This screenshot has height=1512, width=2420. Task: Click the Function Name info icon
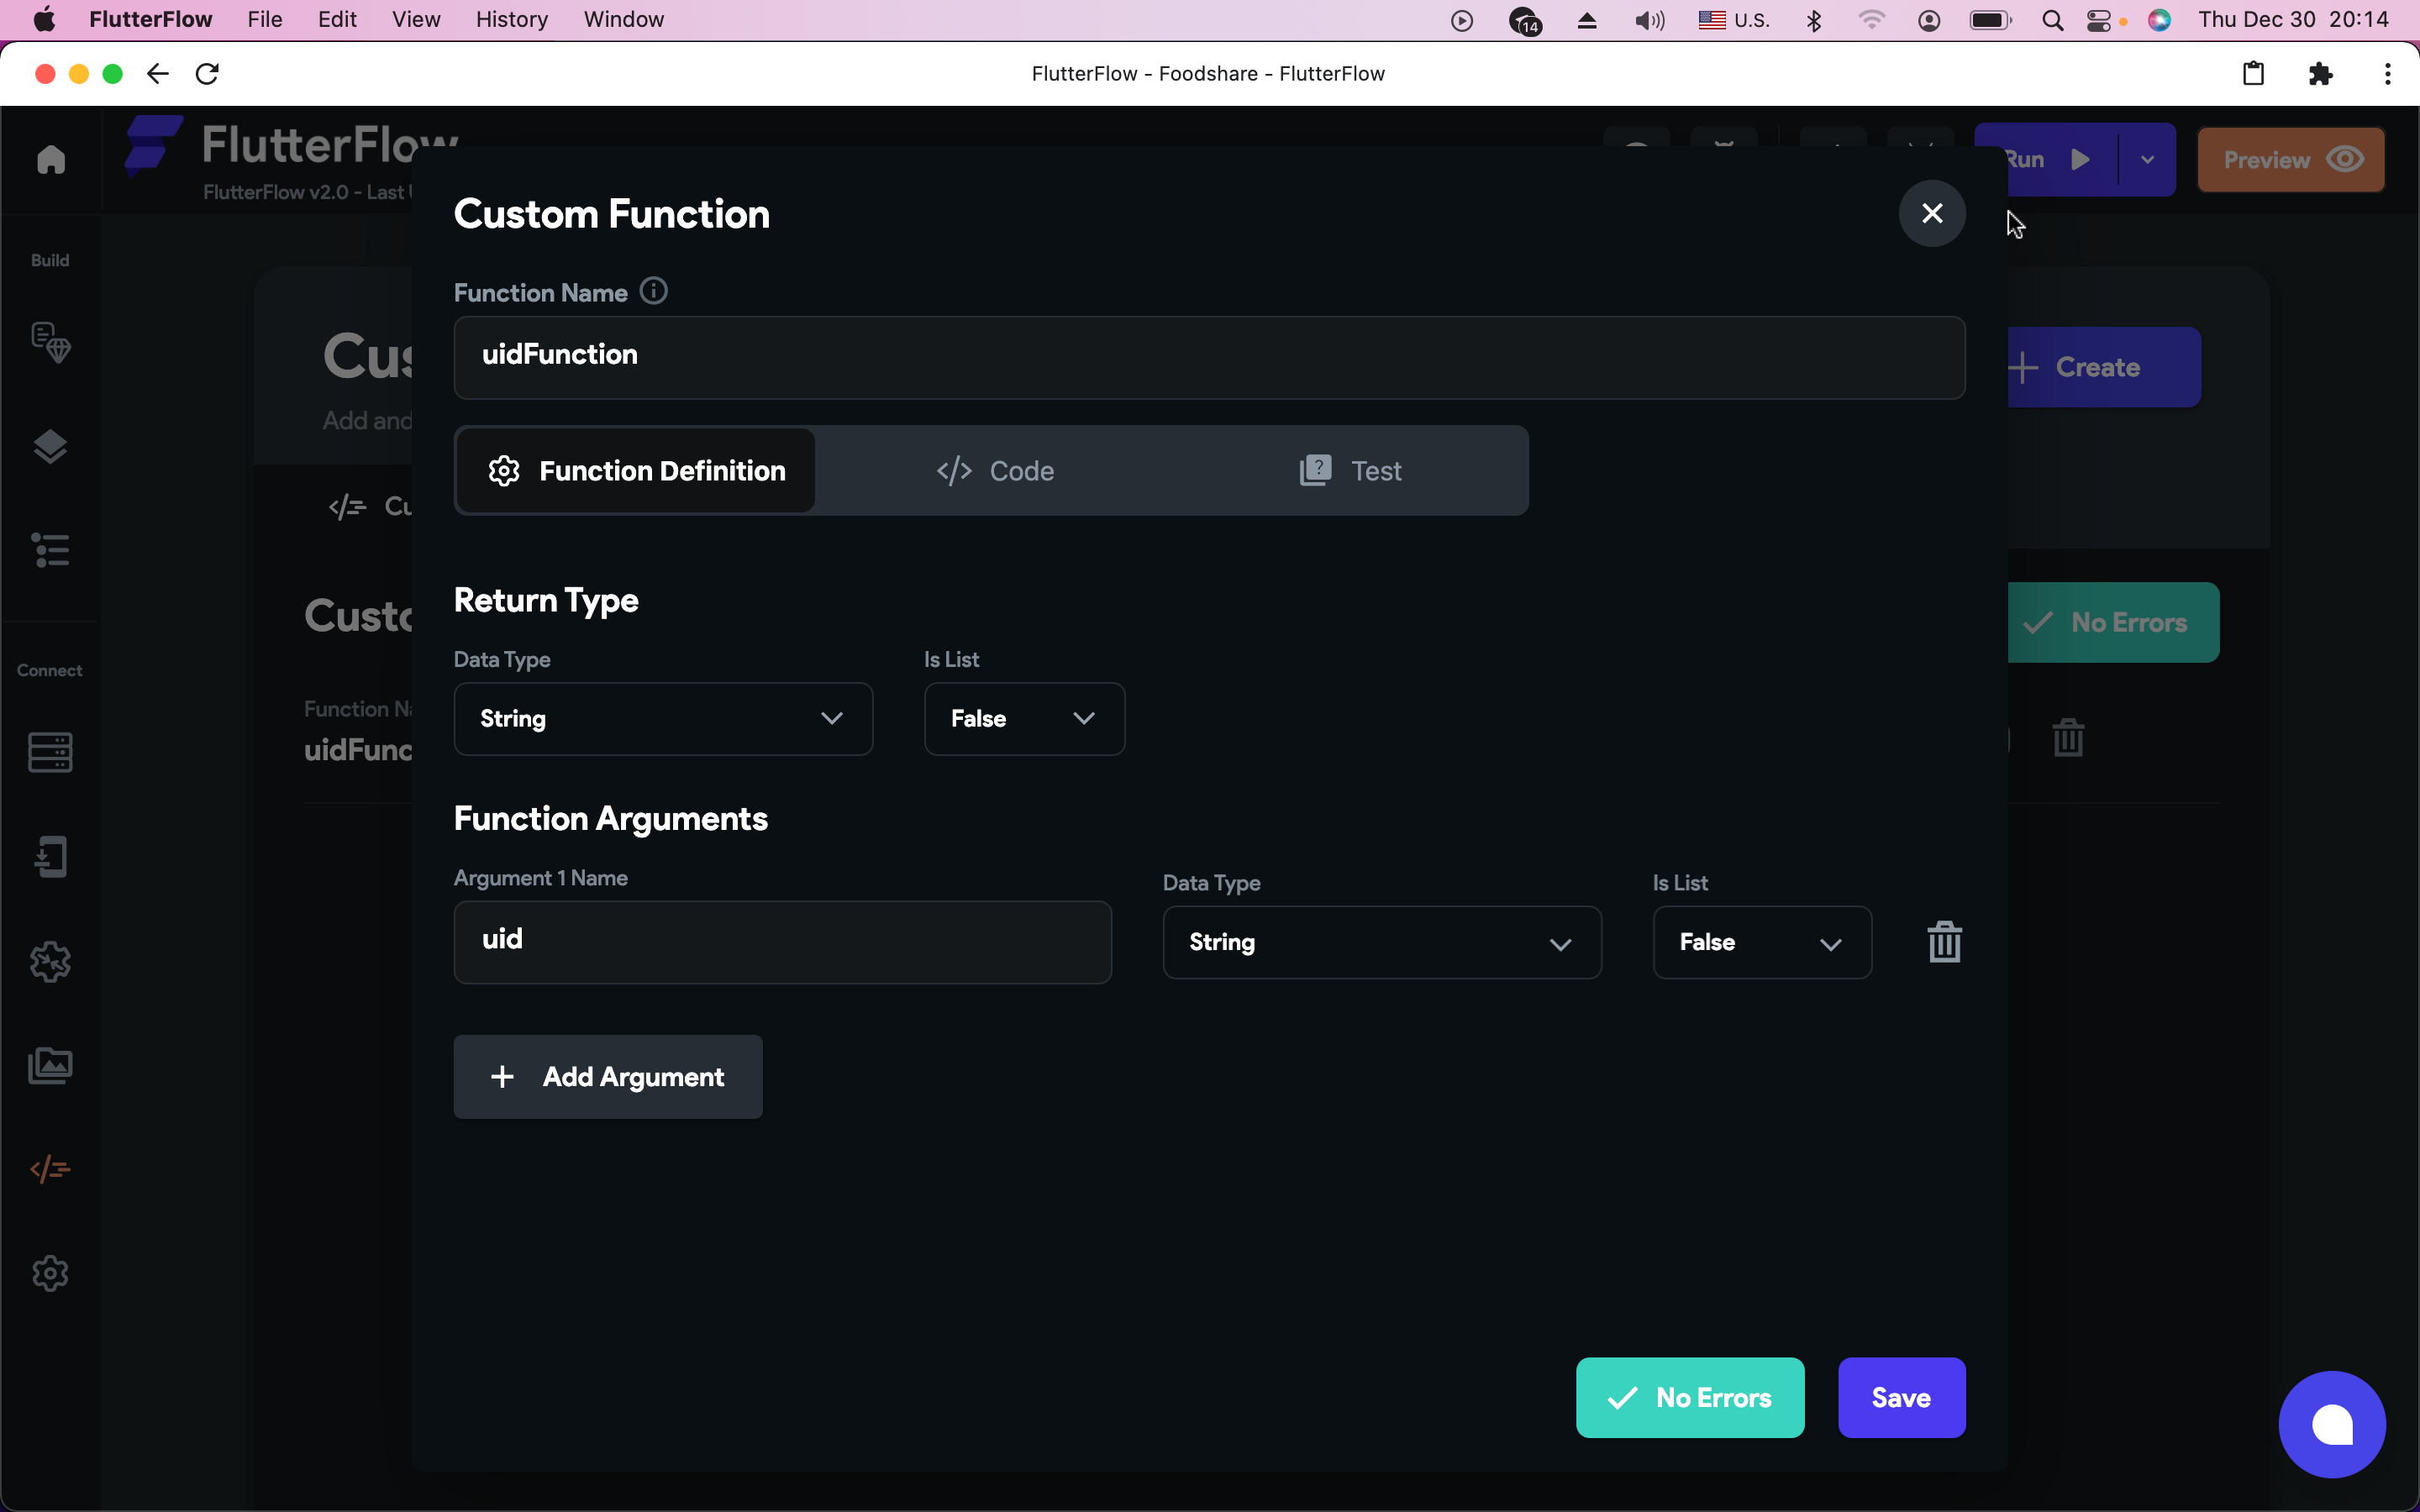tap(654, 291)
